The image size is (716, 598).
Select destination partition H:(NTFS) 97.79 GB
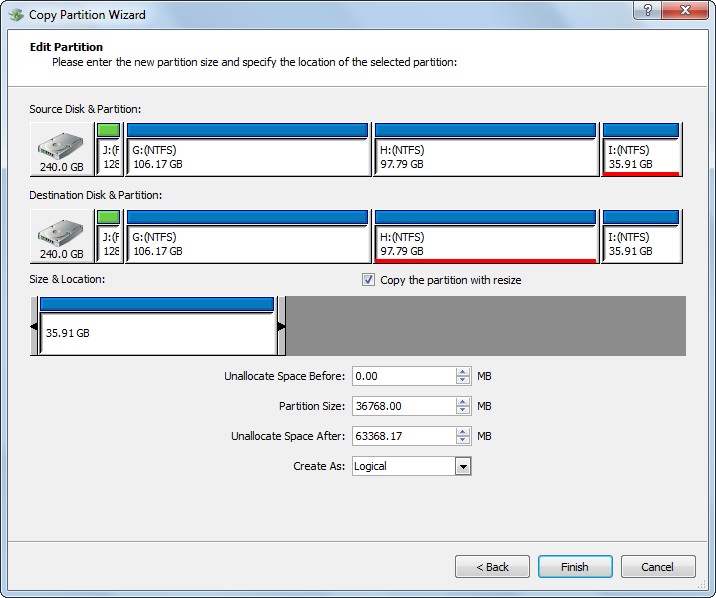[x=485, y=236]
